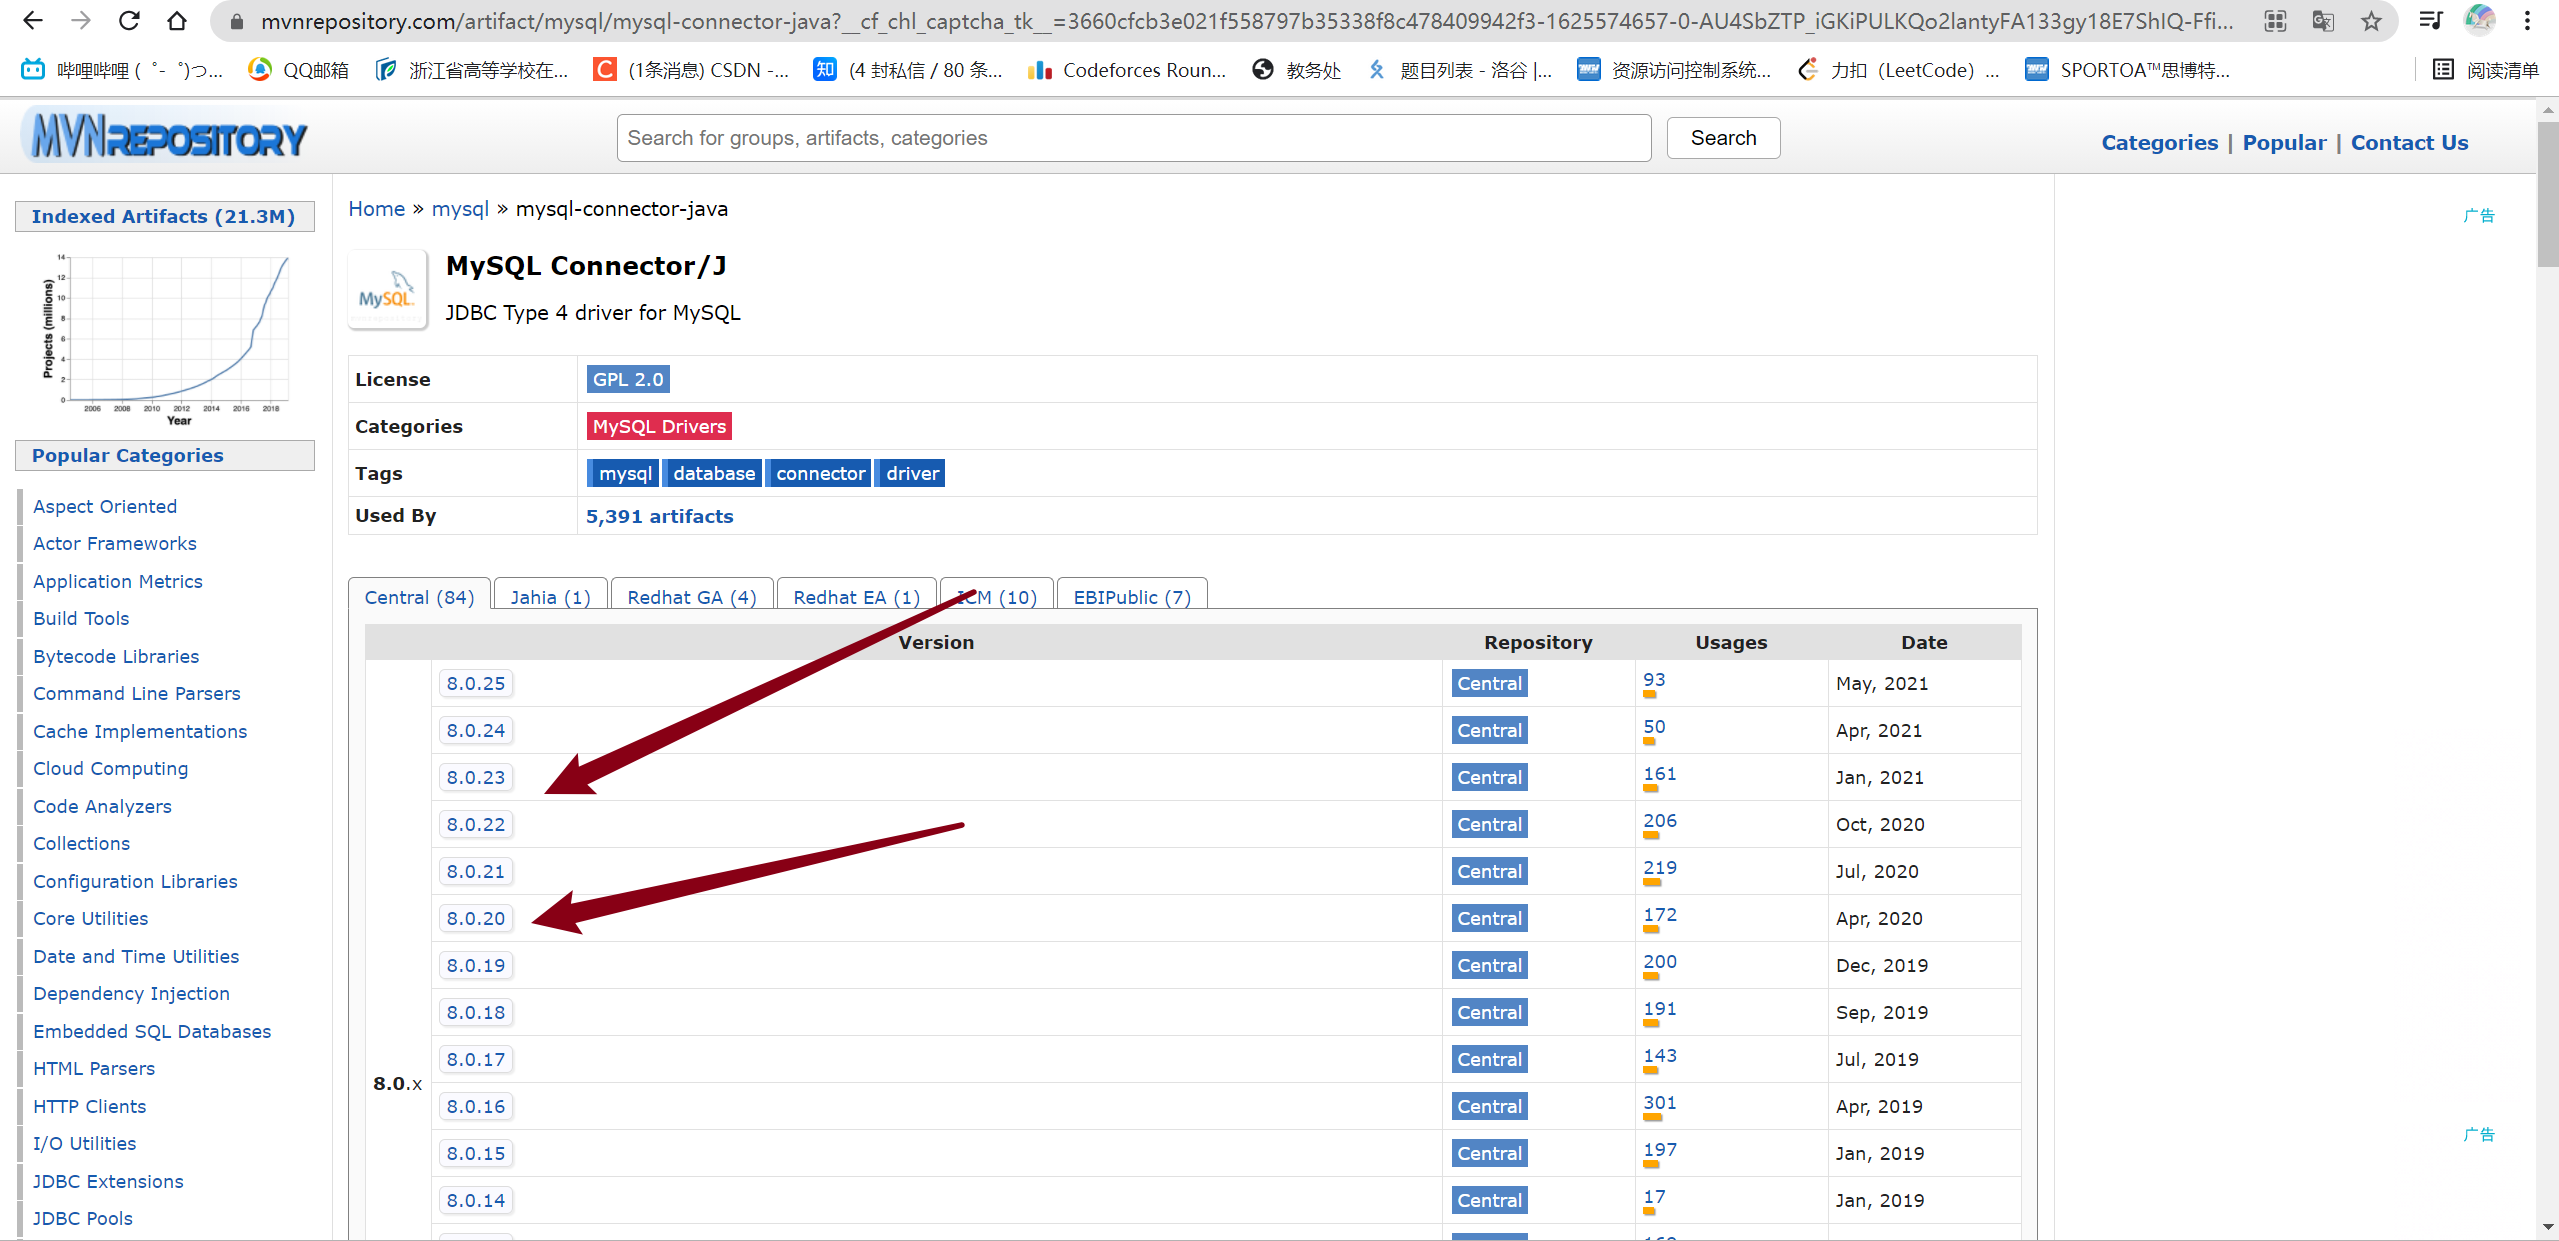
Task: Switch to the Redhat GA (4) tab
Action: click(692, 596)
